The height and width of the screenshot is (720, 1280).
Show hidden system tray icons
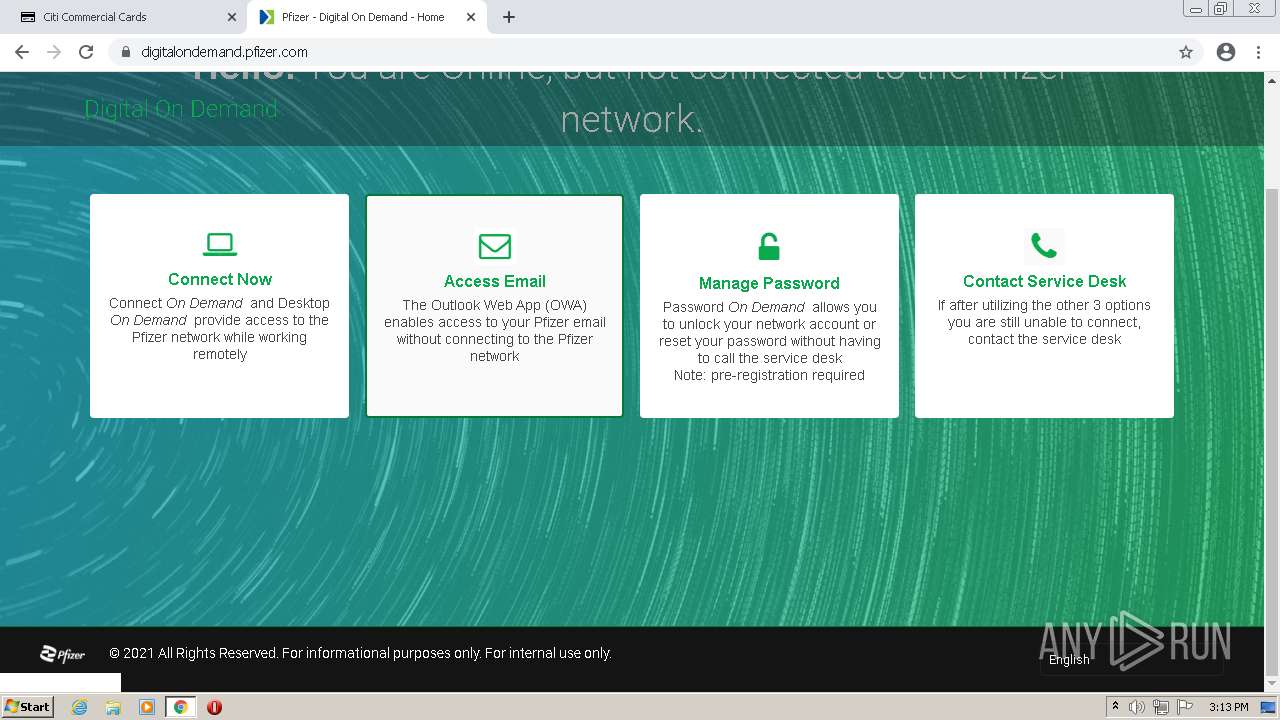click(x=1115, y=707)
